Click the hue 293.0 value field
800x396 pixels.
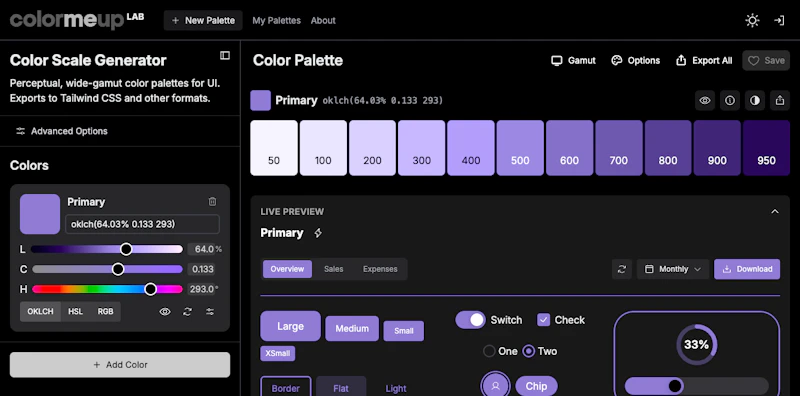point(203,289)
